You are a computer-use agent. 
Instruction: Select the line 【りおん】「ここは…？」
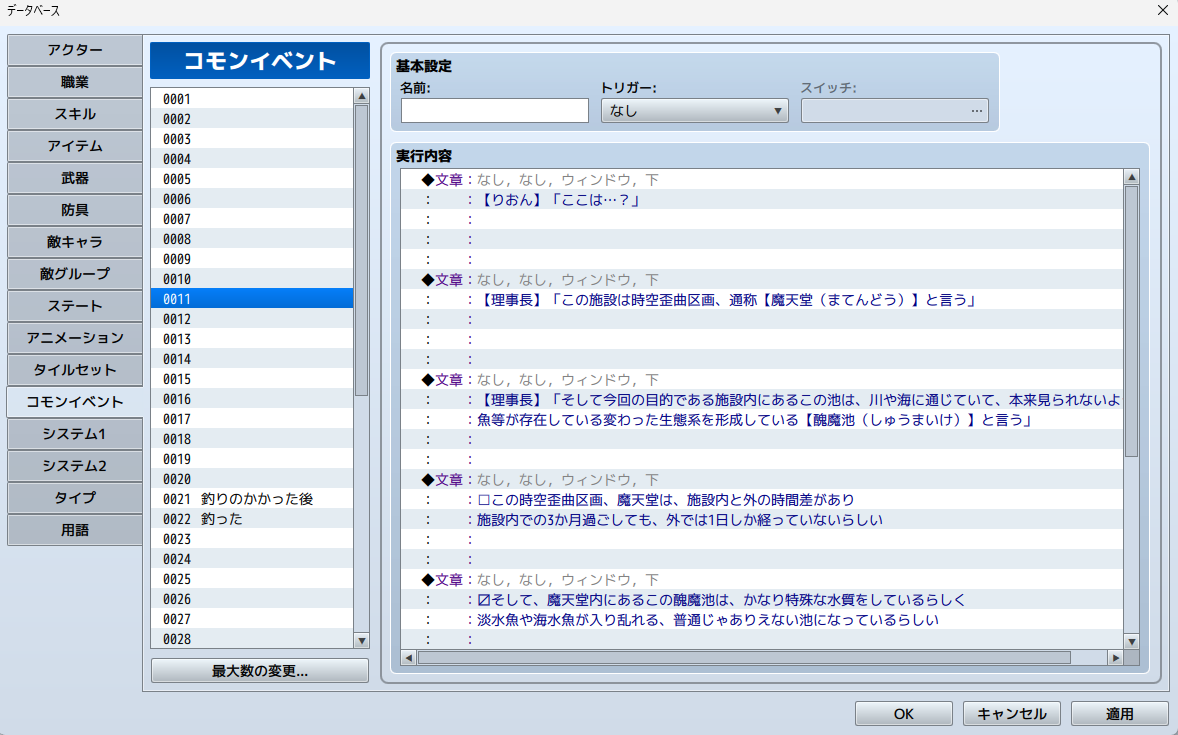[762, 200]
